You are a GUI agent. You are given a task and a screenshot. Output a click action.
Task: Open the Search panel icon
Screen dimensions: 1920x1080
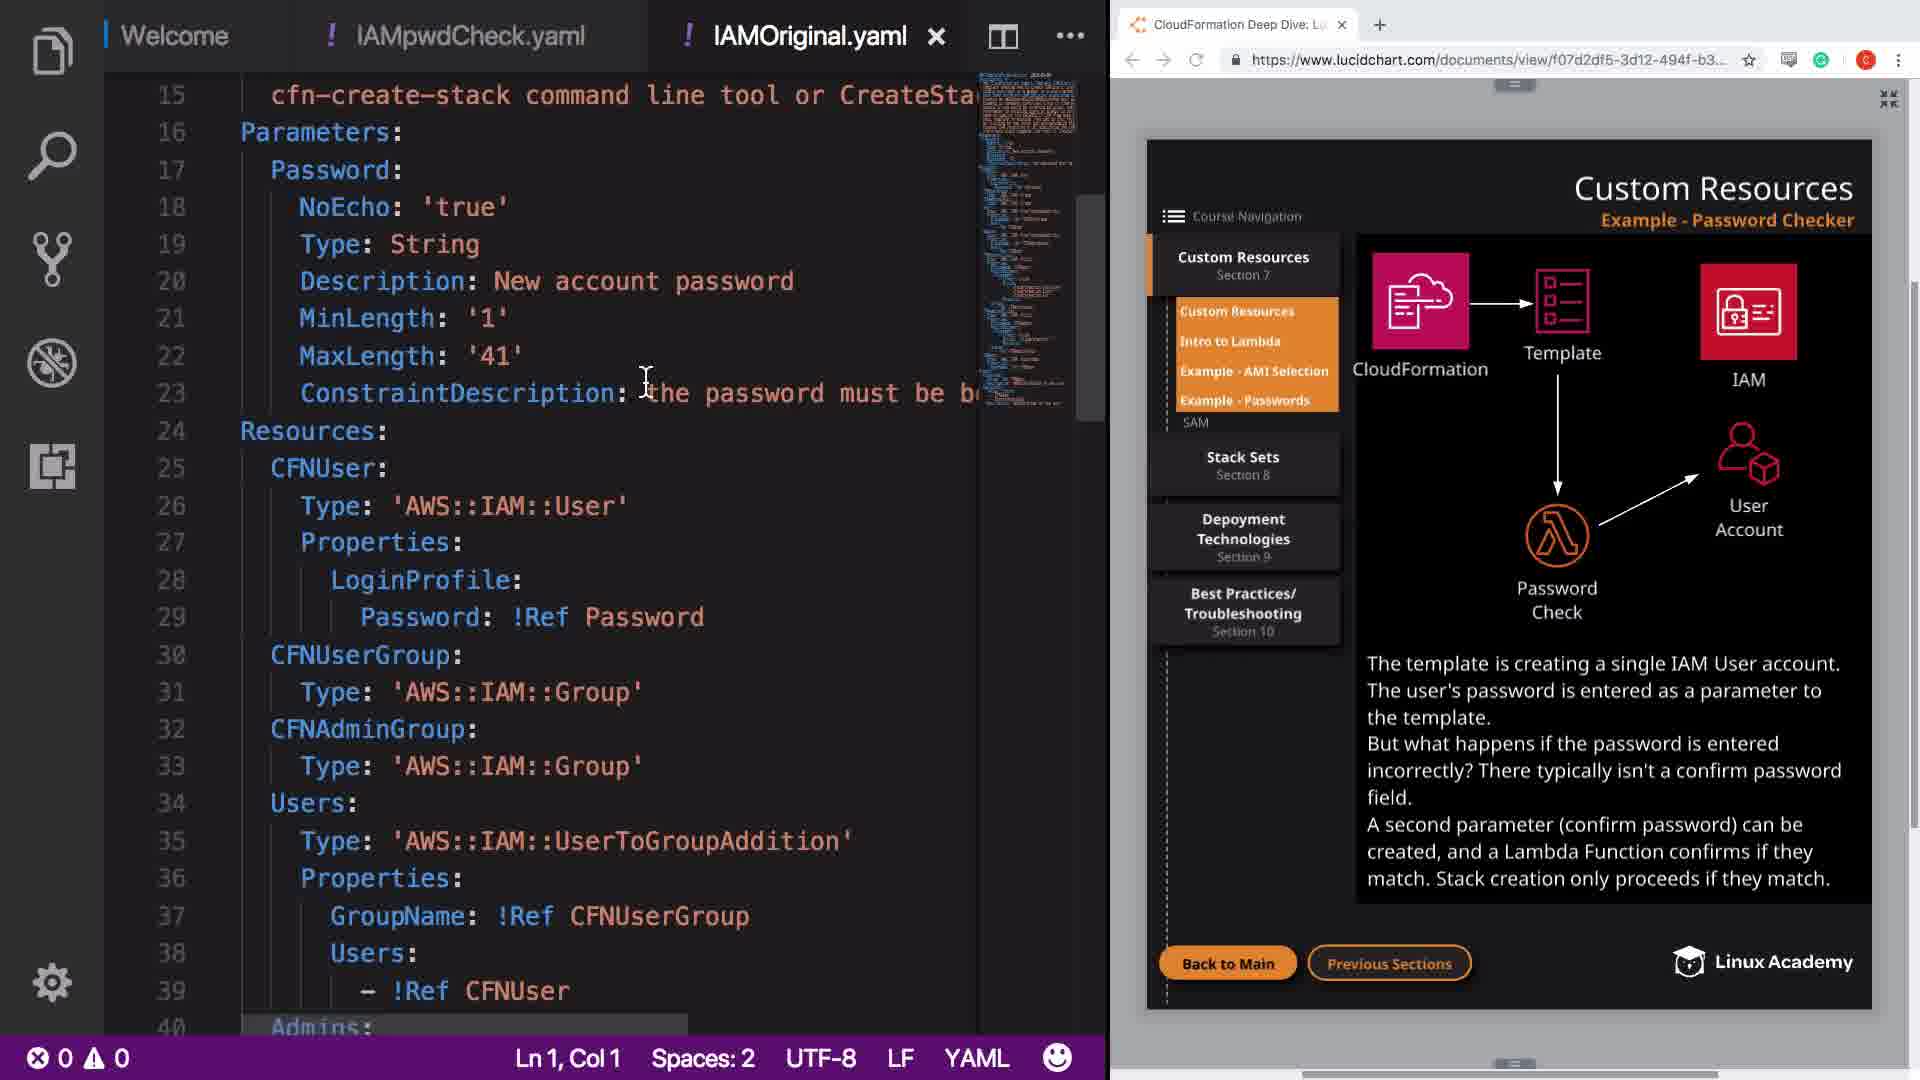[x=52, y=156]
